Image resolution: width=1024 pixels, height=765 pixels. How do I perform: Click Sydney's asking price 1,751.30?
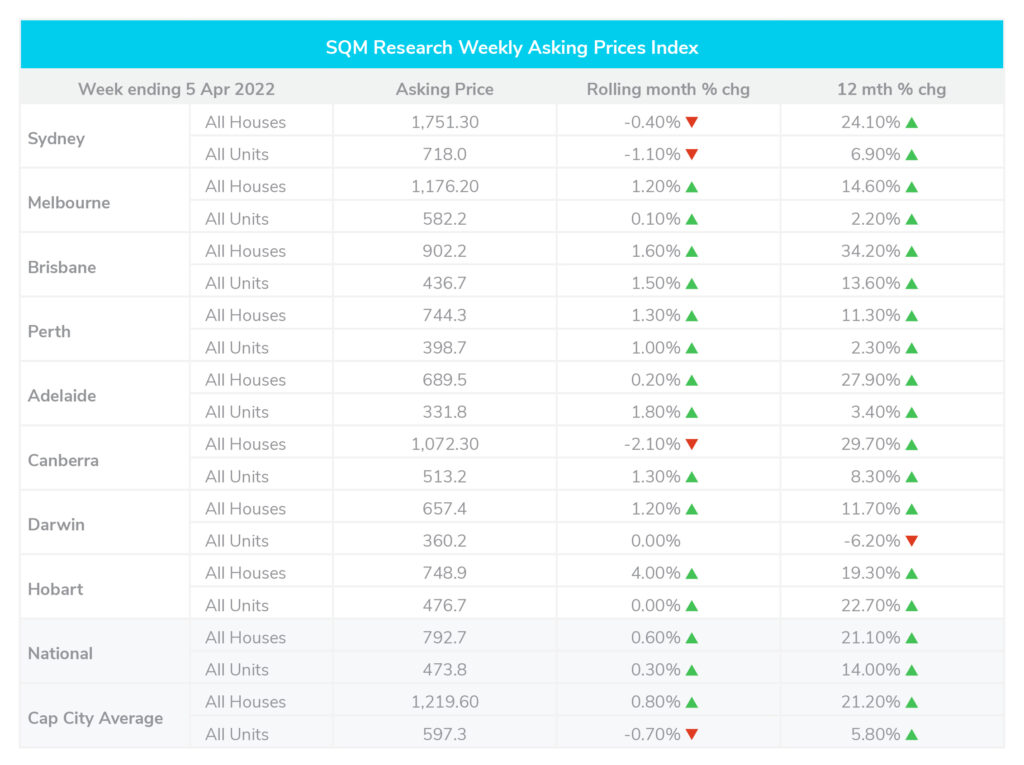click(x=445, y=122)
